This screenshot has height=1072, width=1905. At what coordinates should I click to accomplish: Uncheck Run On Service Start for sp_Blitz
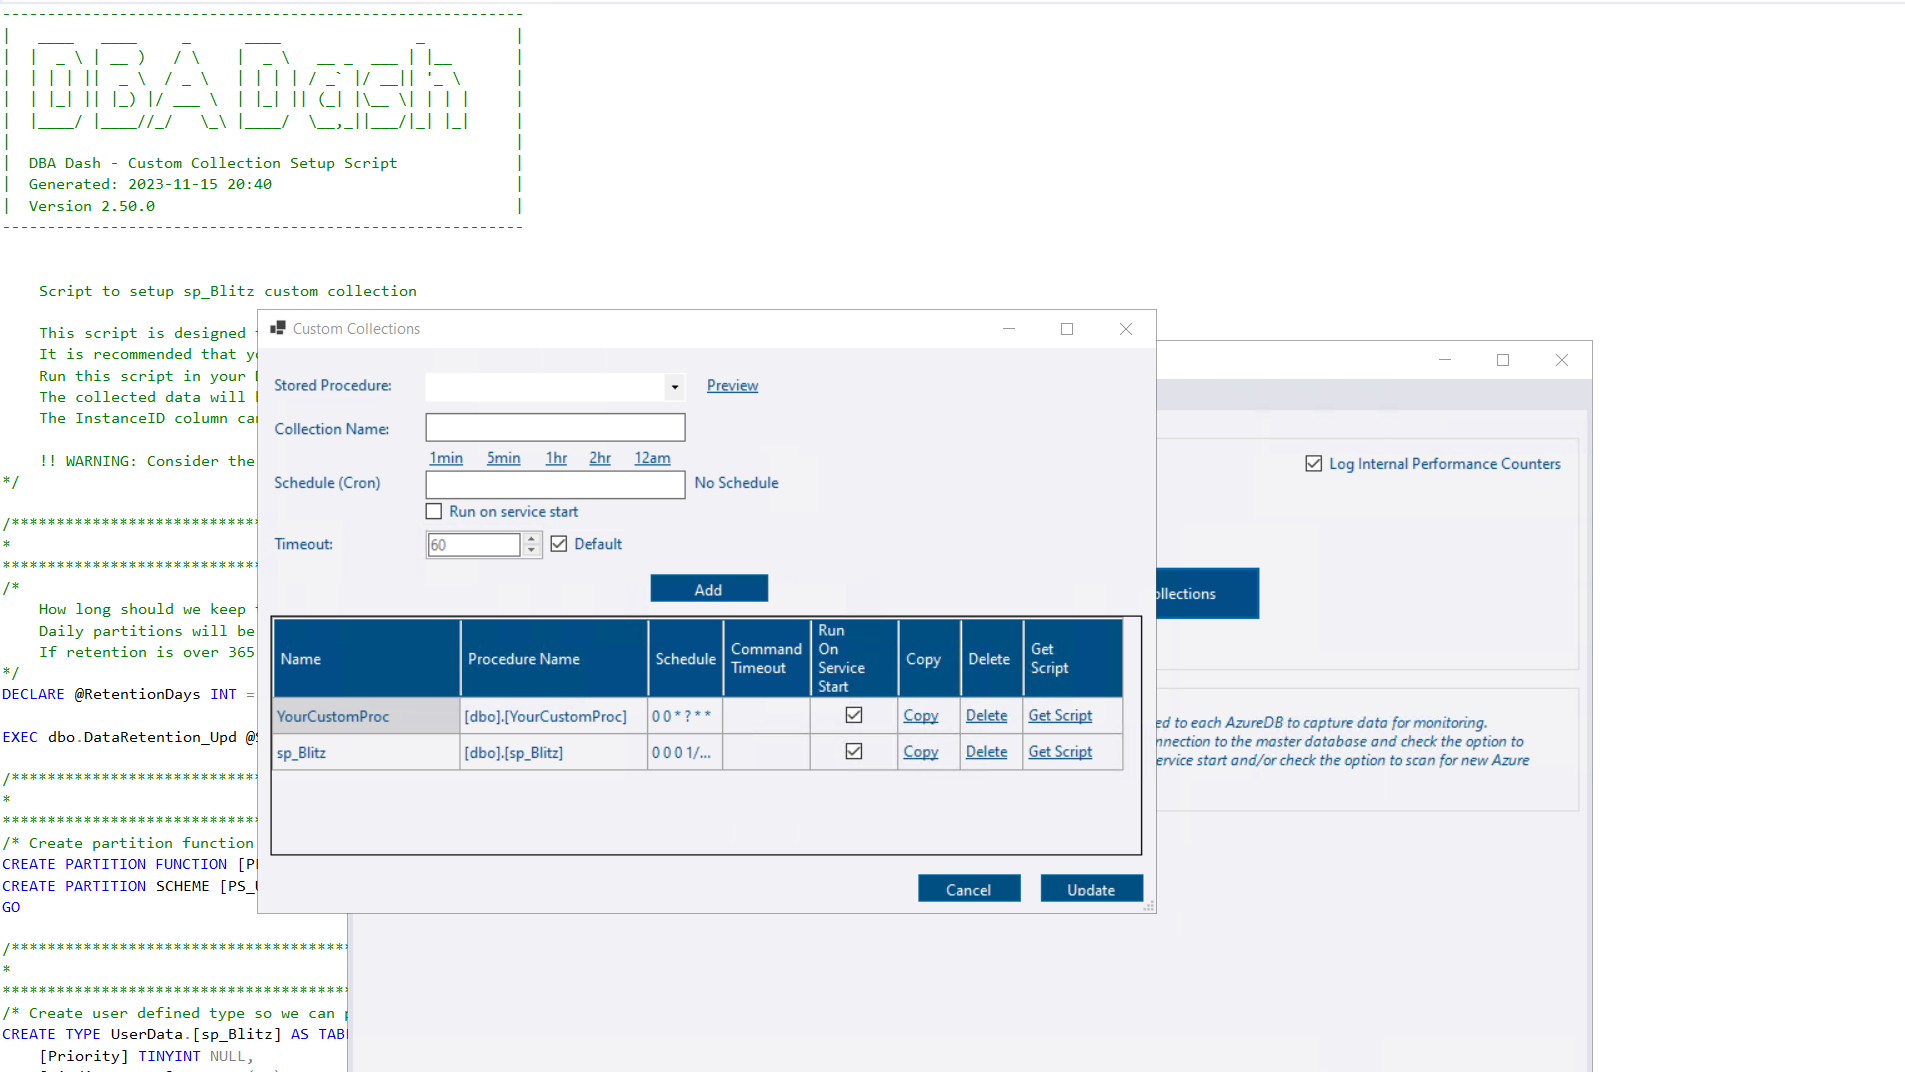tap(852, 752)
